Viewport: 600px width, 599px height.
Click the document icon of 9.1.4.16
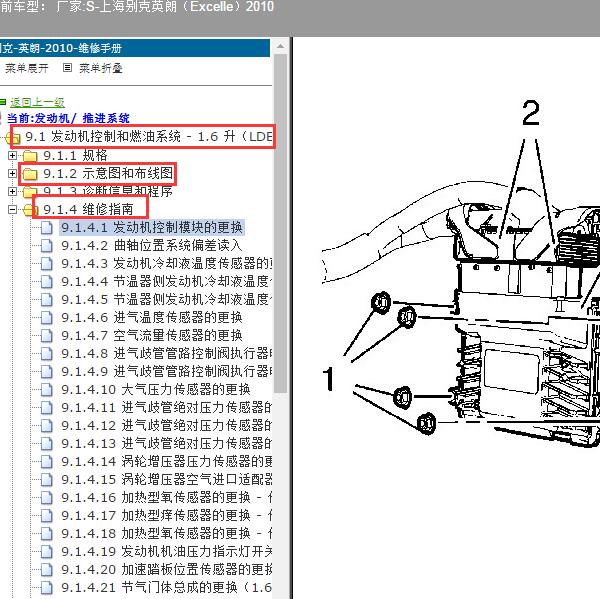click(x=47, y=497)
